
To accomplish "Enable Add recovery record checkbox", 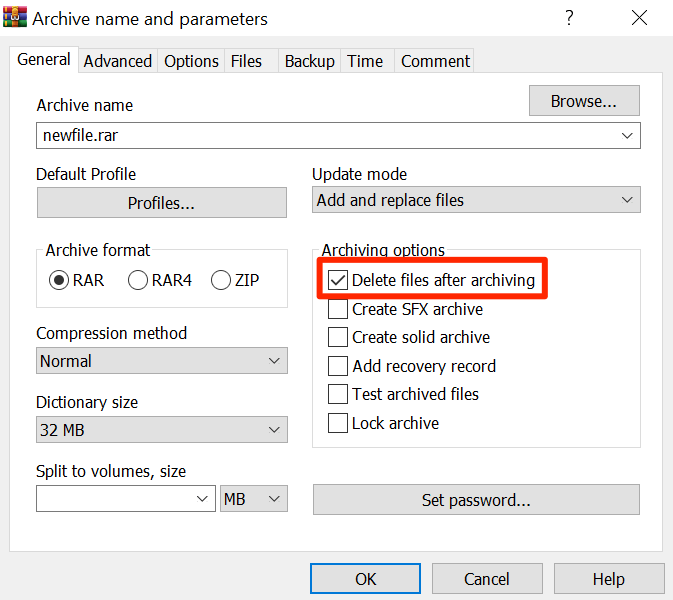I will pos(338,366).
